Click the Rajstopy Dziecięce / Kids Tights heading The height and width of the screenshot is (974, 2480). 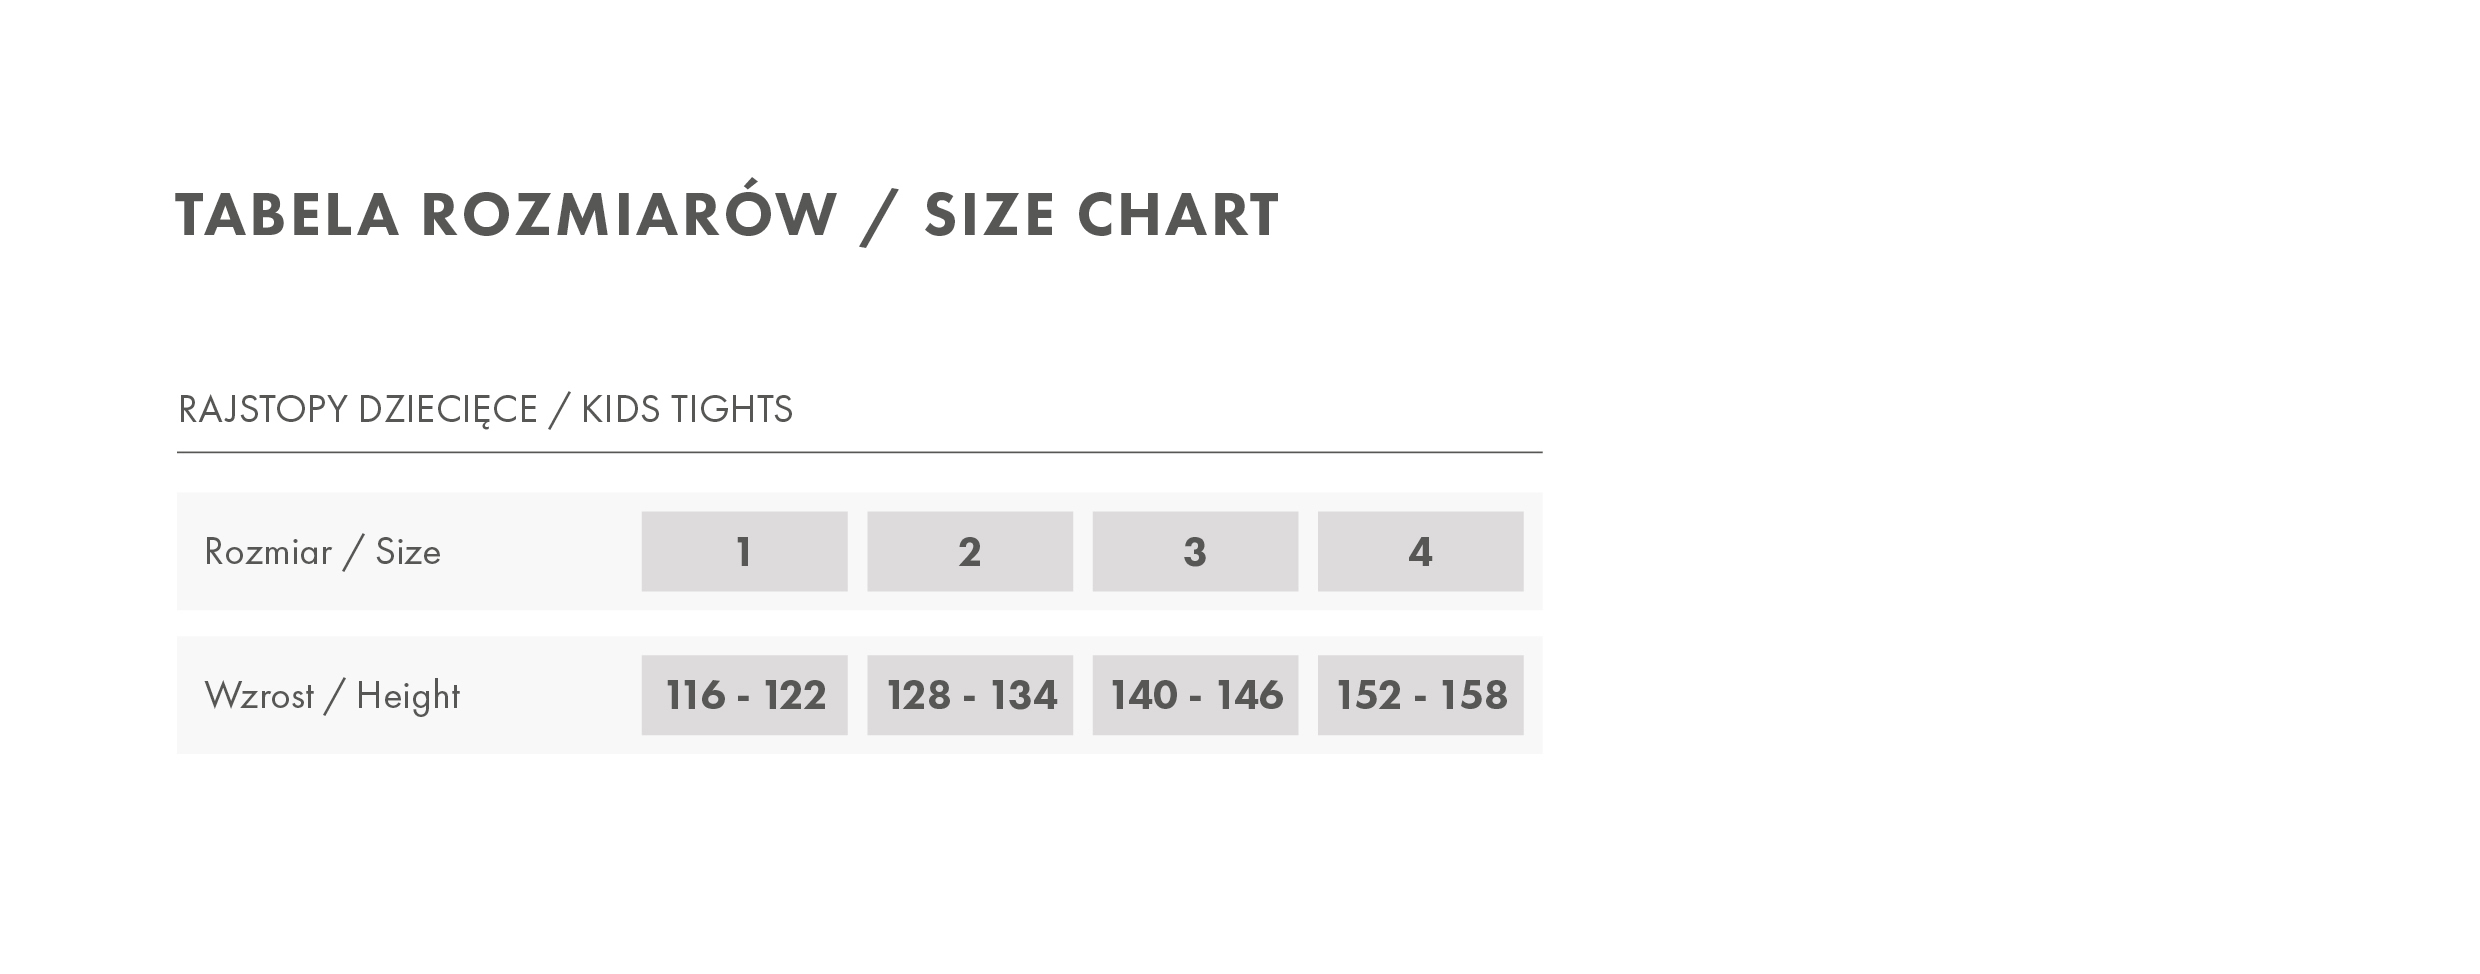485,410
